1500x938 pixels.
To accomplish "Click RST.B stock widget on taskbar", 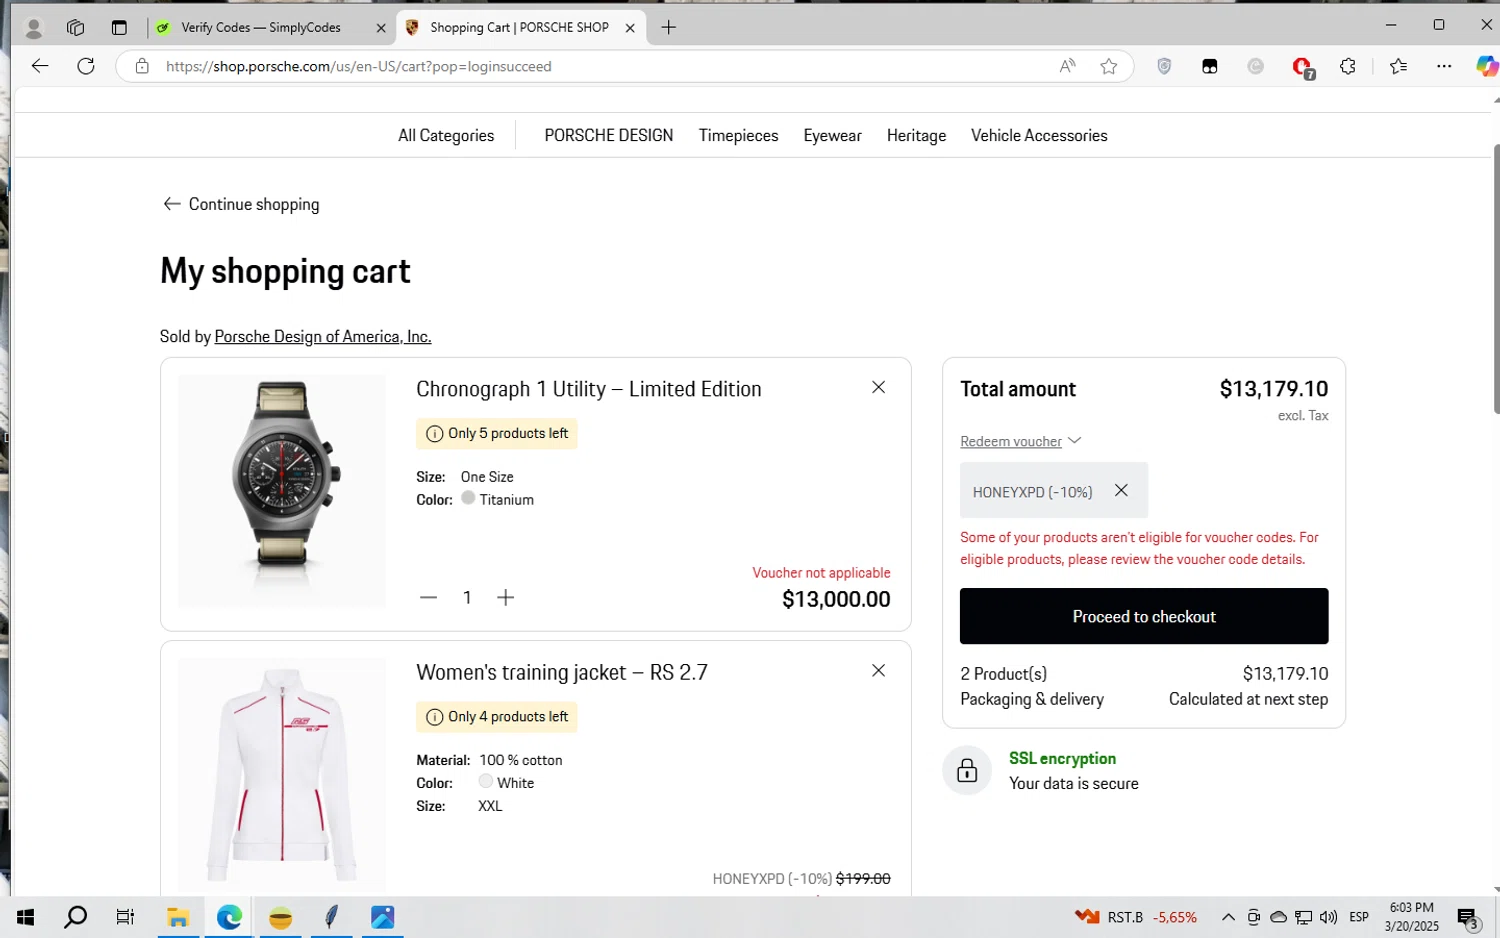I will tap(1135, 917).
